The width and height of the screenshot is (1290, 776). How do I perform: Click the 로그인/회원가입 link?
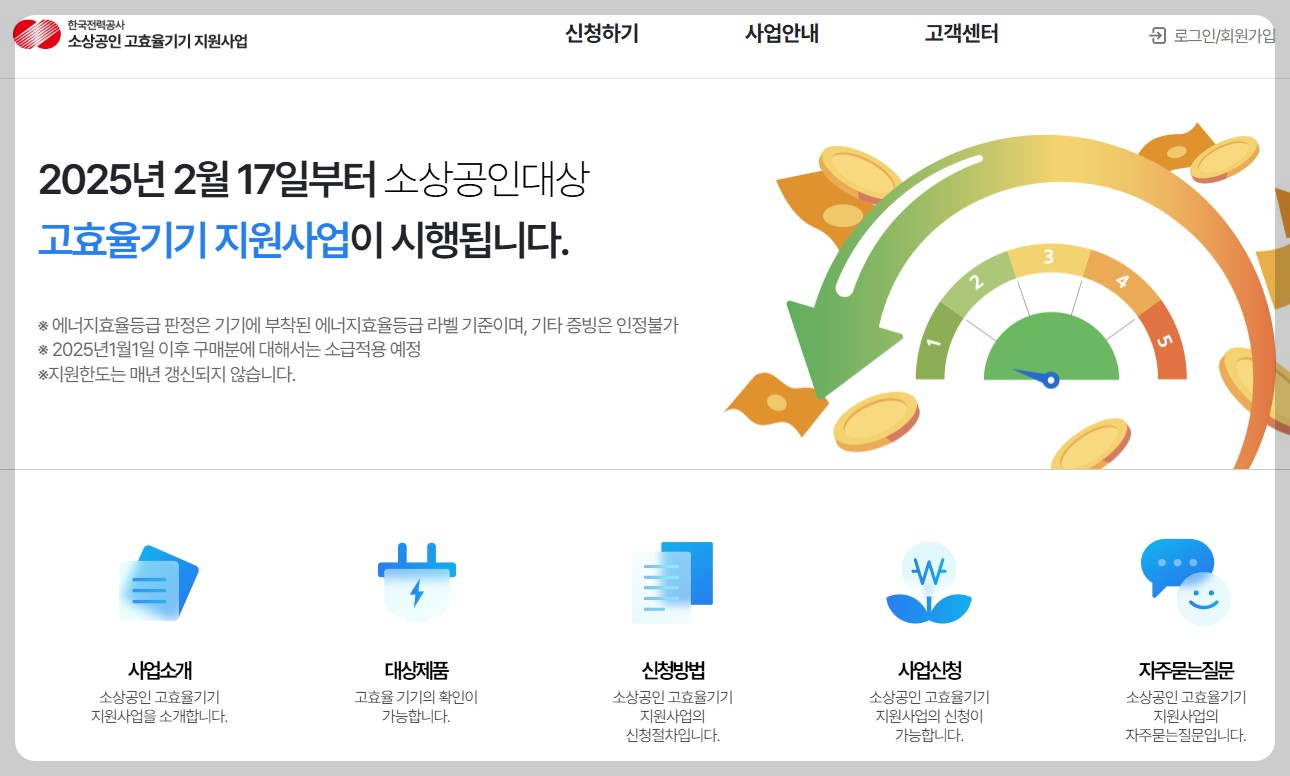coord(1225,35)
